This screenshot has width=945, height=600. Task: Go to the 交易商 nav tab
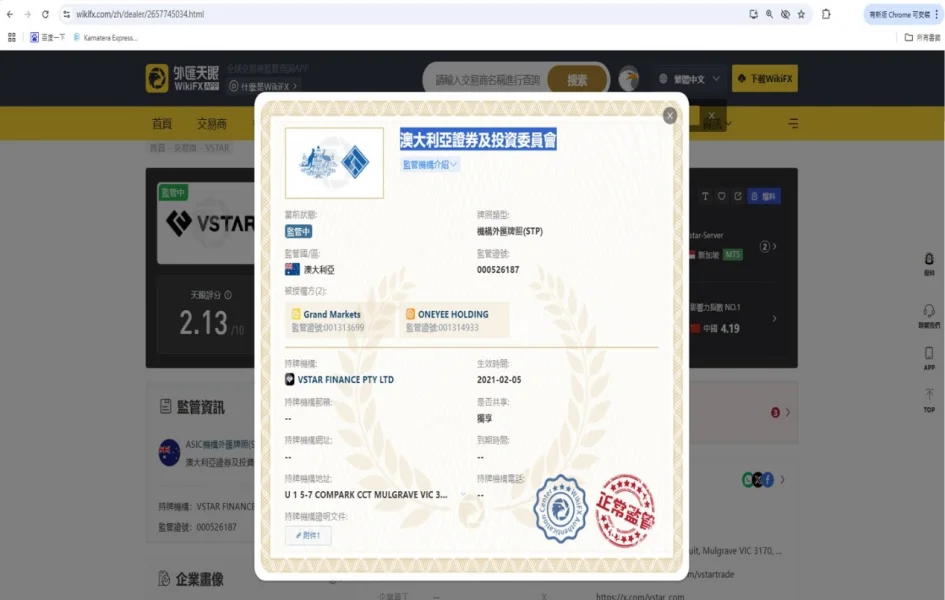pos(212,123)
